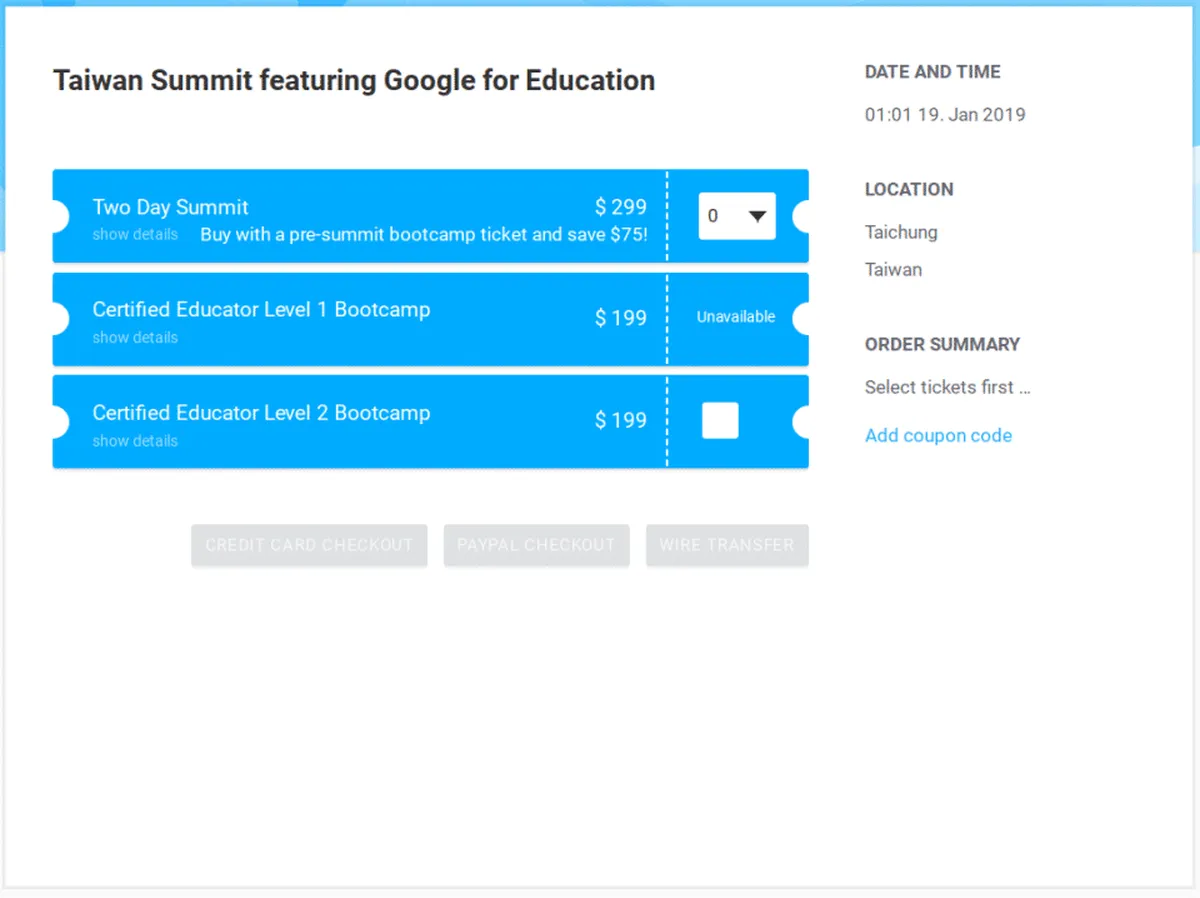This screenshot has height=898, width=1200.
Task: Click the 'Taiwan' location text
Action: tap(893, 270)
